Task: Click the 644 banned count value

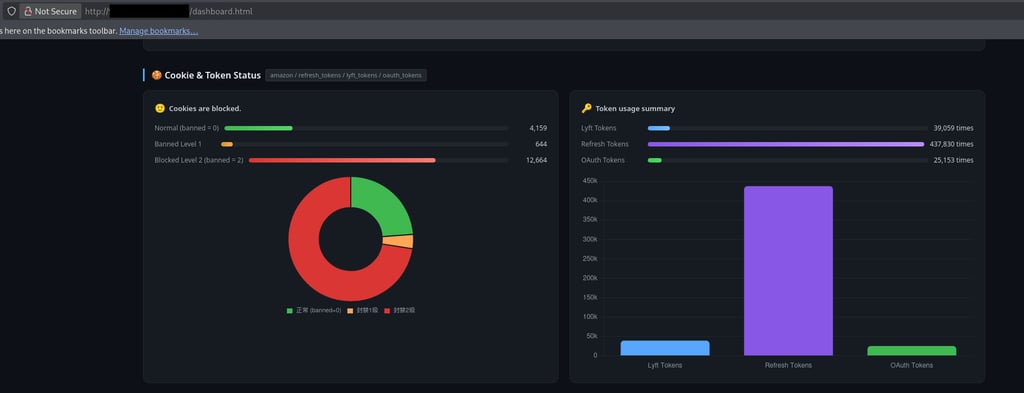Action: 541,144
